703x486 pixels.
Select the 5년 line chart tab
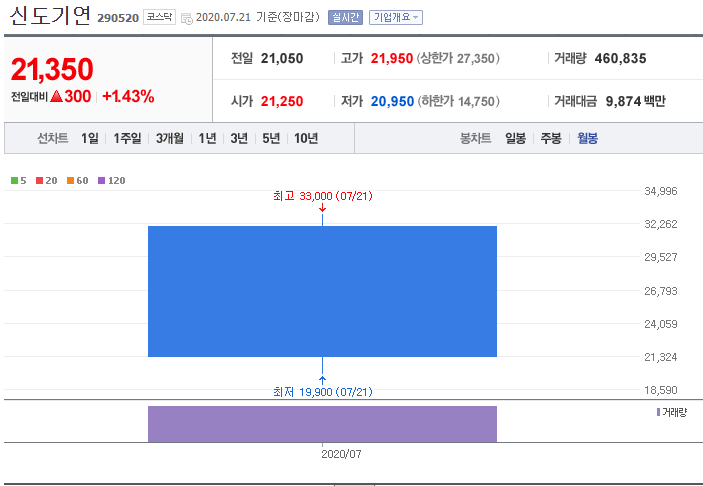pyautogui.click(x=271, y=138)
